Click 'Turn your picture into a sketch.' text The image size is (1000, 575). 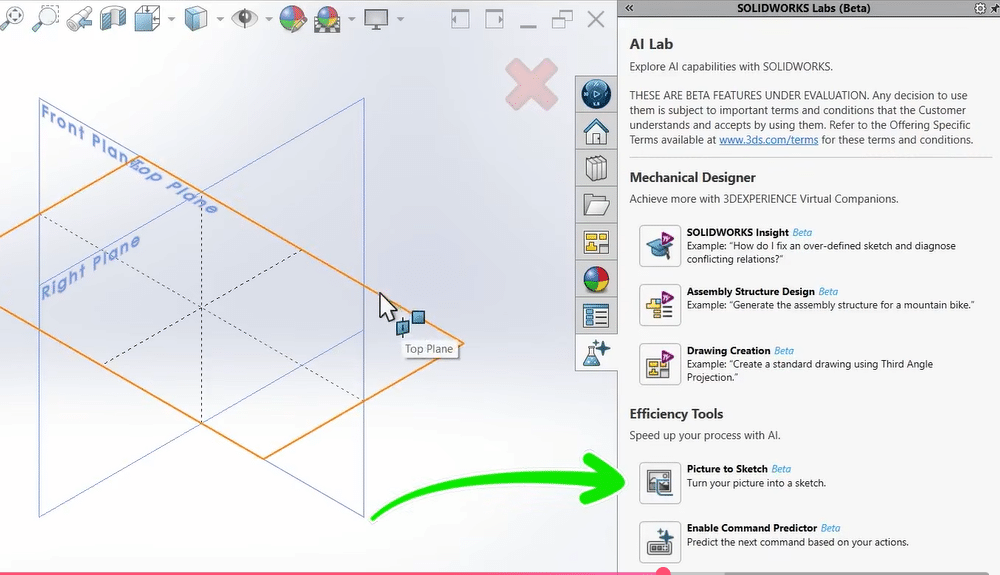756,483
